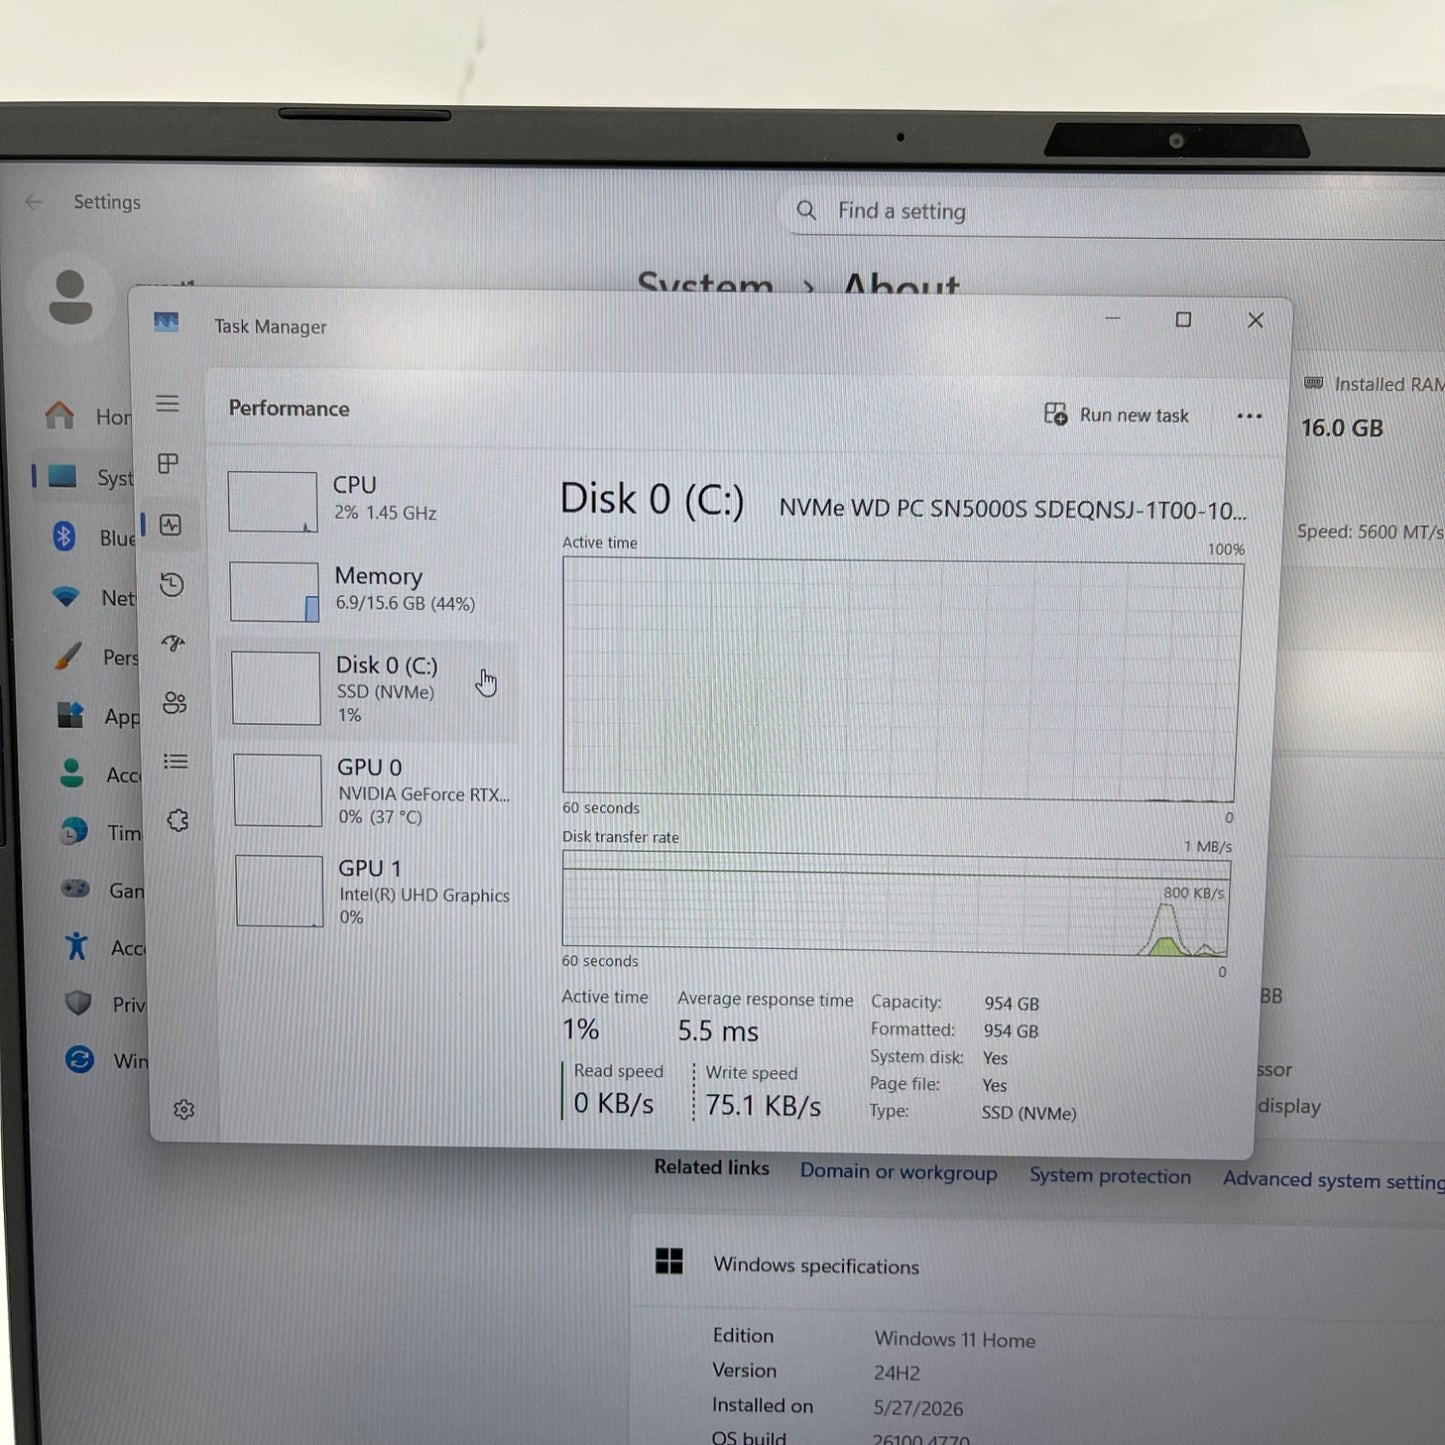Click the 5/27/2026 installed on date
This screenshot has height=1445, width=1445.
pyautogui.click(x=918, y=1408)
